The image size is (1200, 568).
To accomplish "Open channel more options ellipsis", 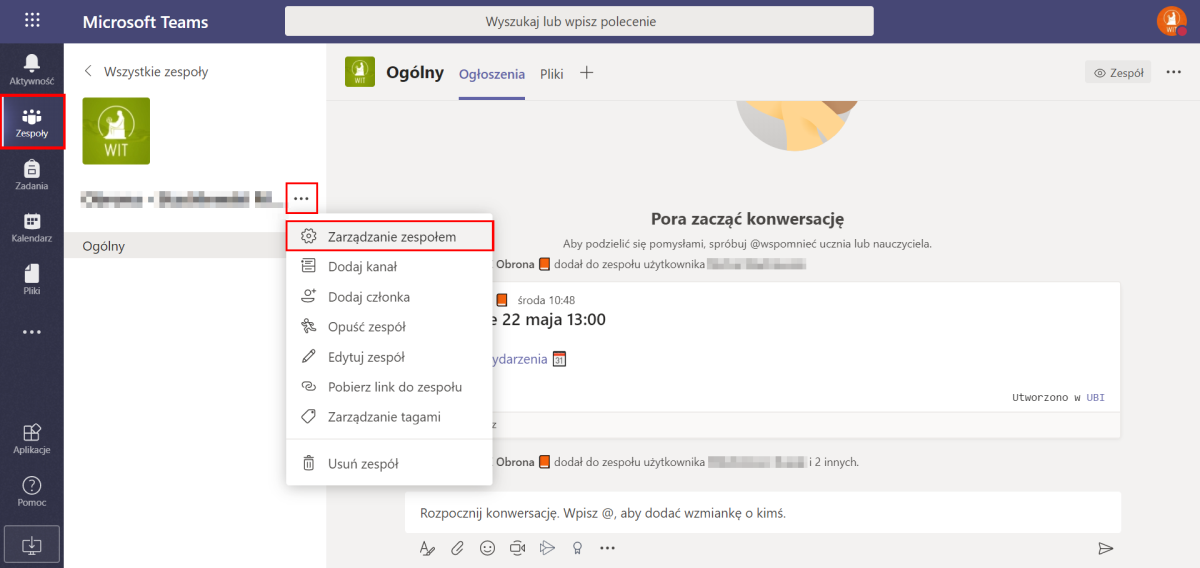I will pos(1174,73).
